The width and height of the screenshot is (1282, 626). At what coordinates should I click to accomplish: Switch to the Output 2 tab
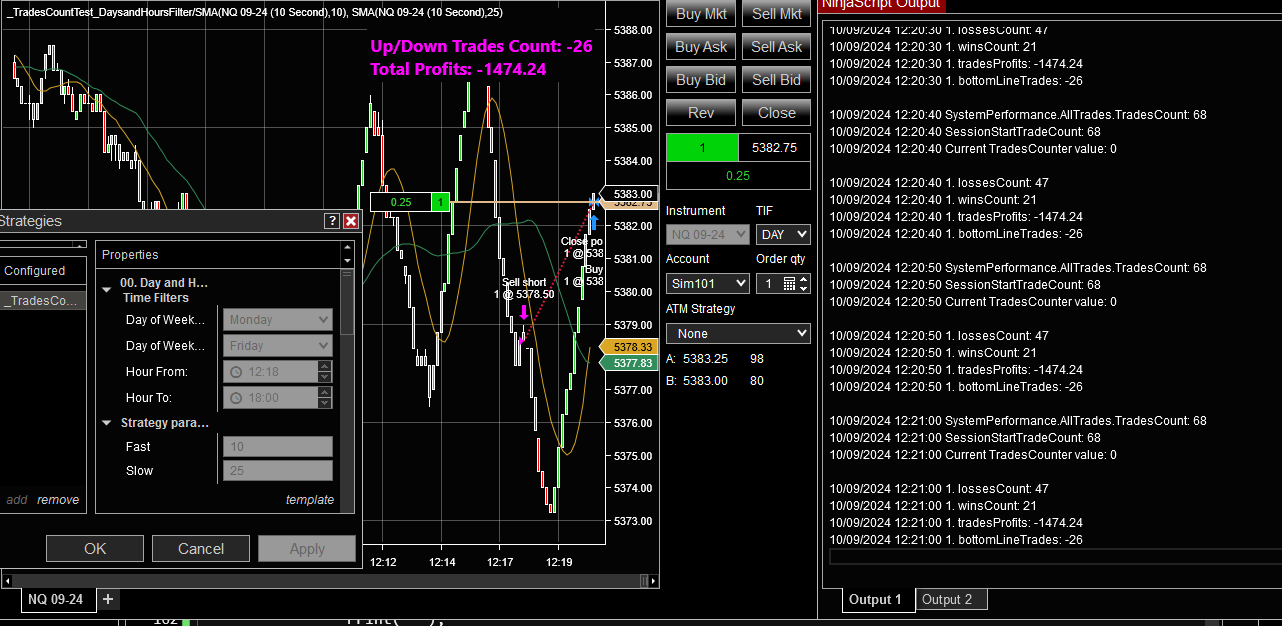pos(950,599)
